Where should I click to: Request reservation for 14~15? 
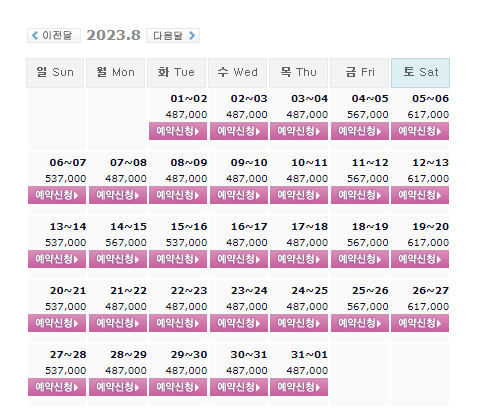(x=118, y=259)
